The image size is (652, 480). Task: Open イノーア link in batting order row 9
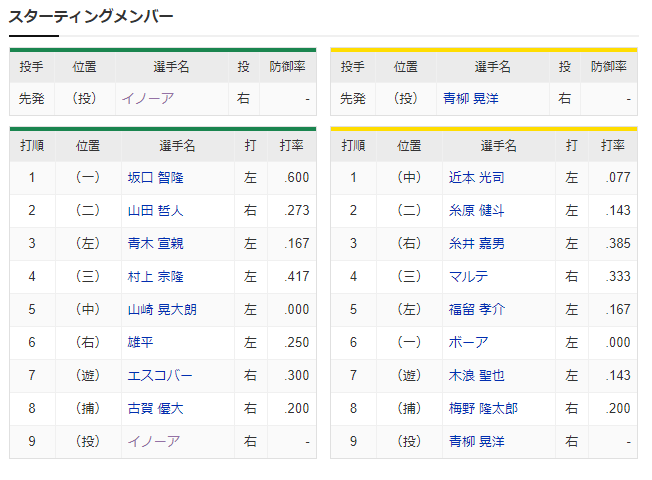click(154, 441)
